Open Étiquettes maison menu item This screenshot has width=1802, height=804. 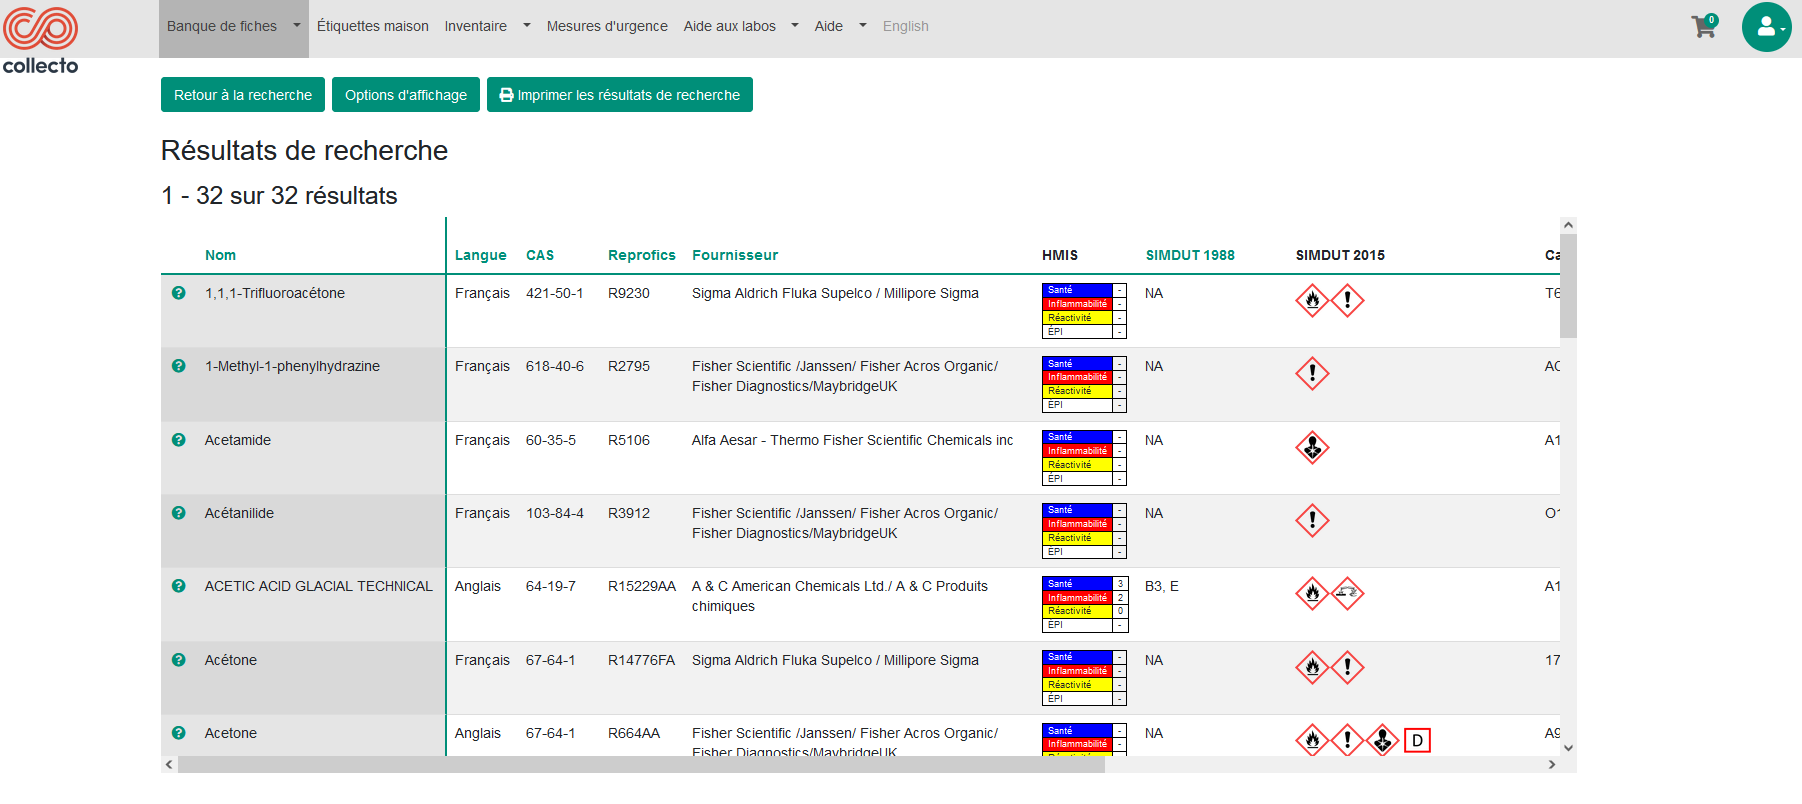click(373, 26)
